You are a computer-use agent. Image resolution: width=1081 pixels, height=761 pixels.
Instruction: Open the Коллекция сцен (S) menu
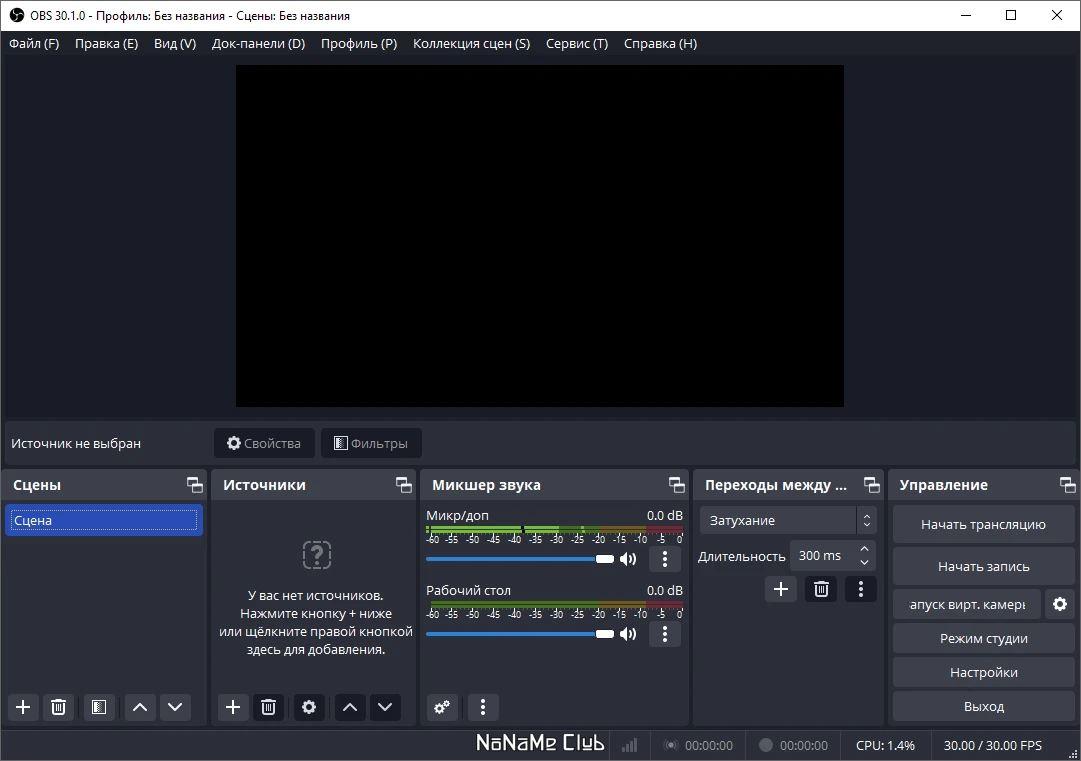tap(472, 43)
